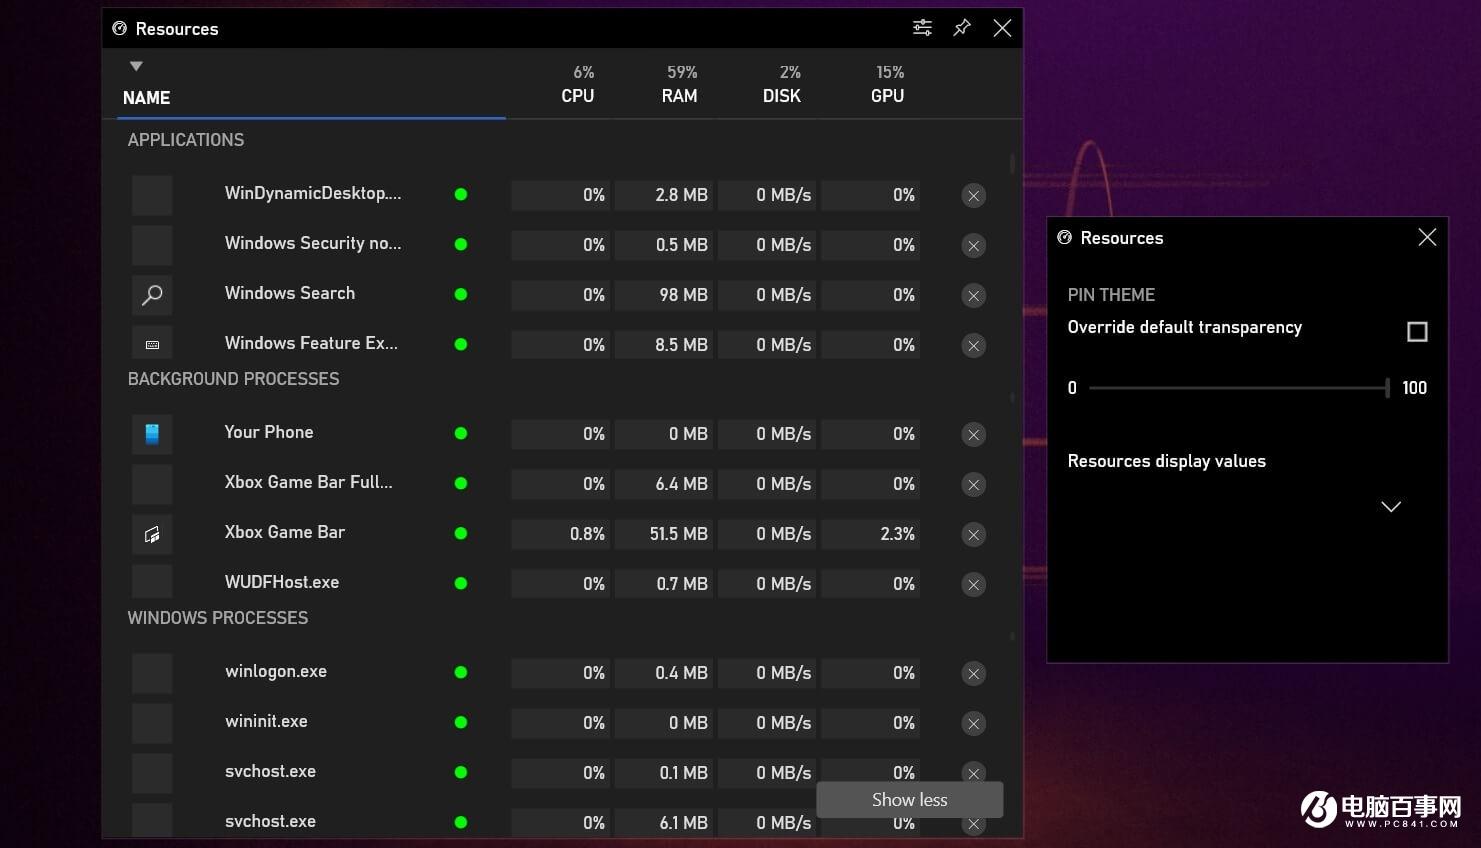End the Windows Security notification process
Viewport: 1481px width, 848px height.
(973, 245)
